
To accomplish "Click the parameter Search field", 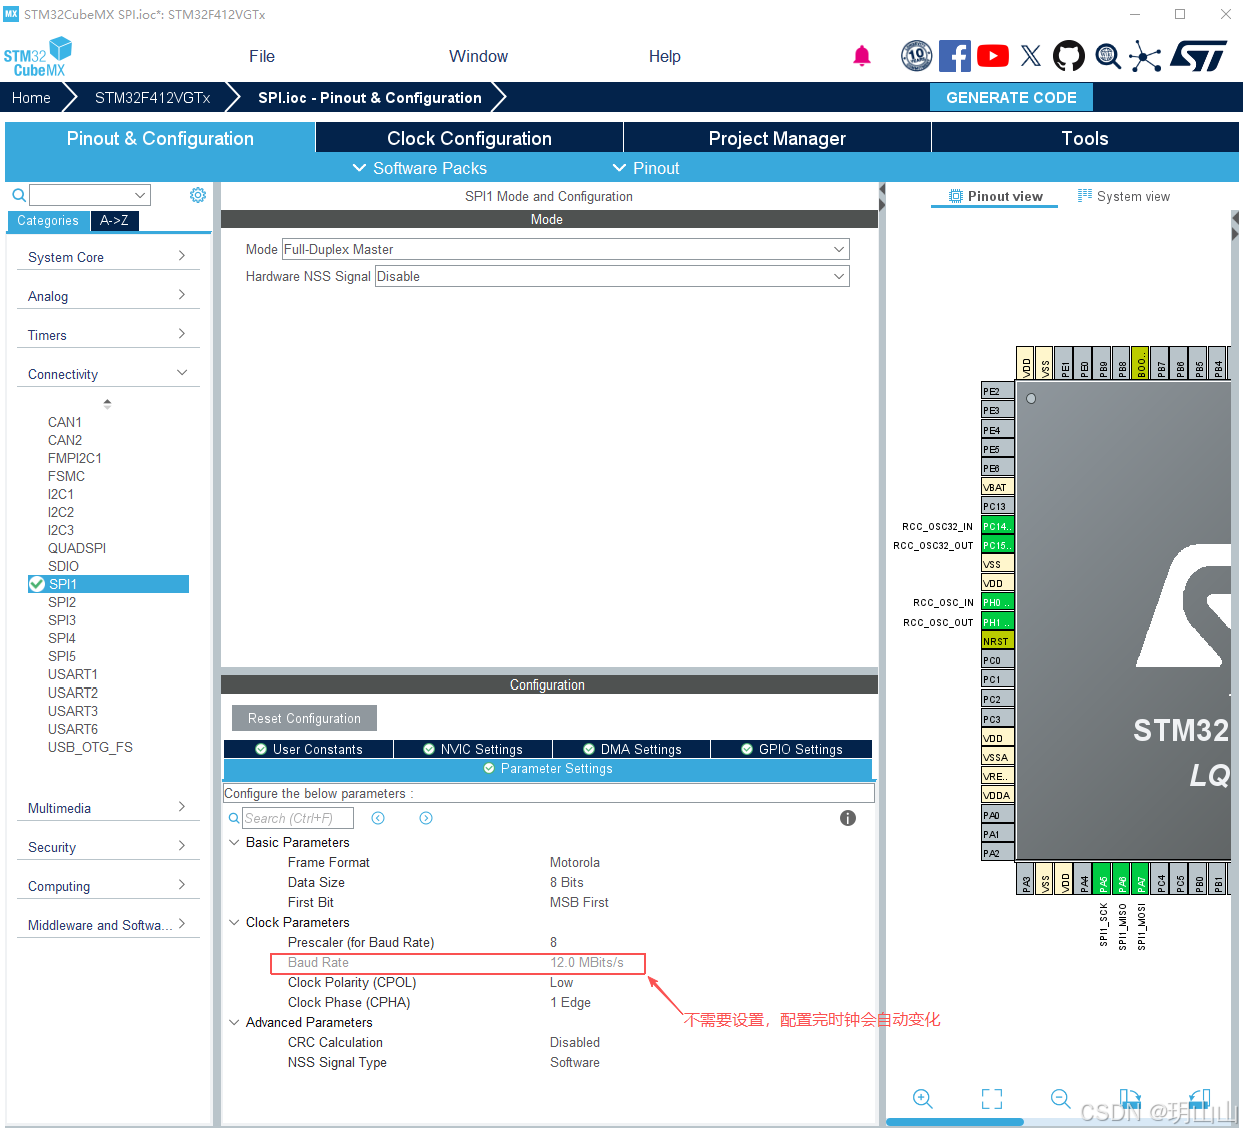I will [298, 818].
